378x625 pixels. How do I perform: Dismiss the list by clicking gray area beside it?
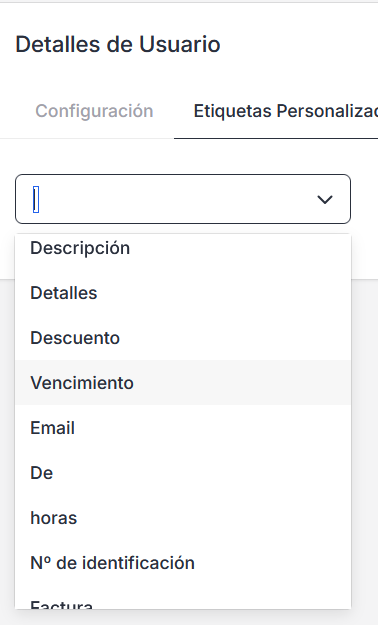[365, 438]
